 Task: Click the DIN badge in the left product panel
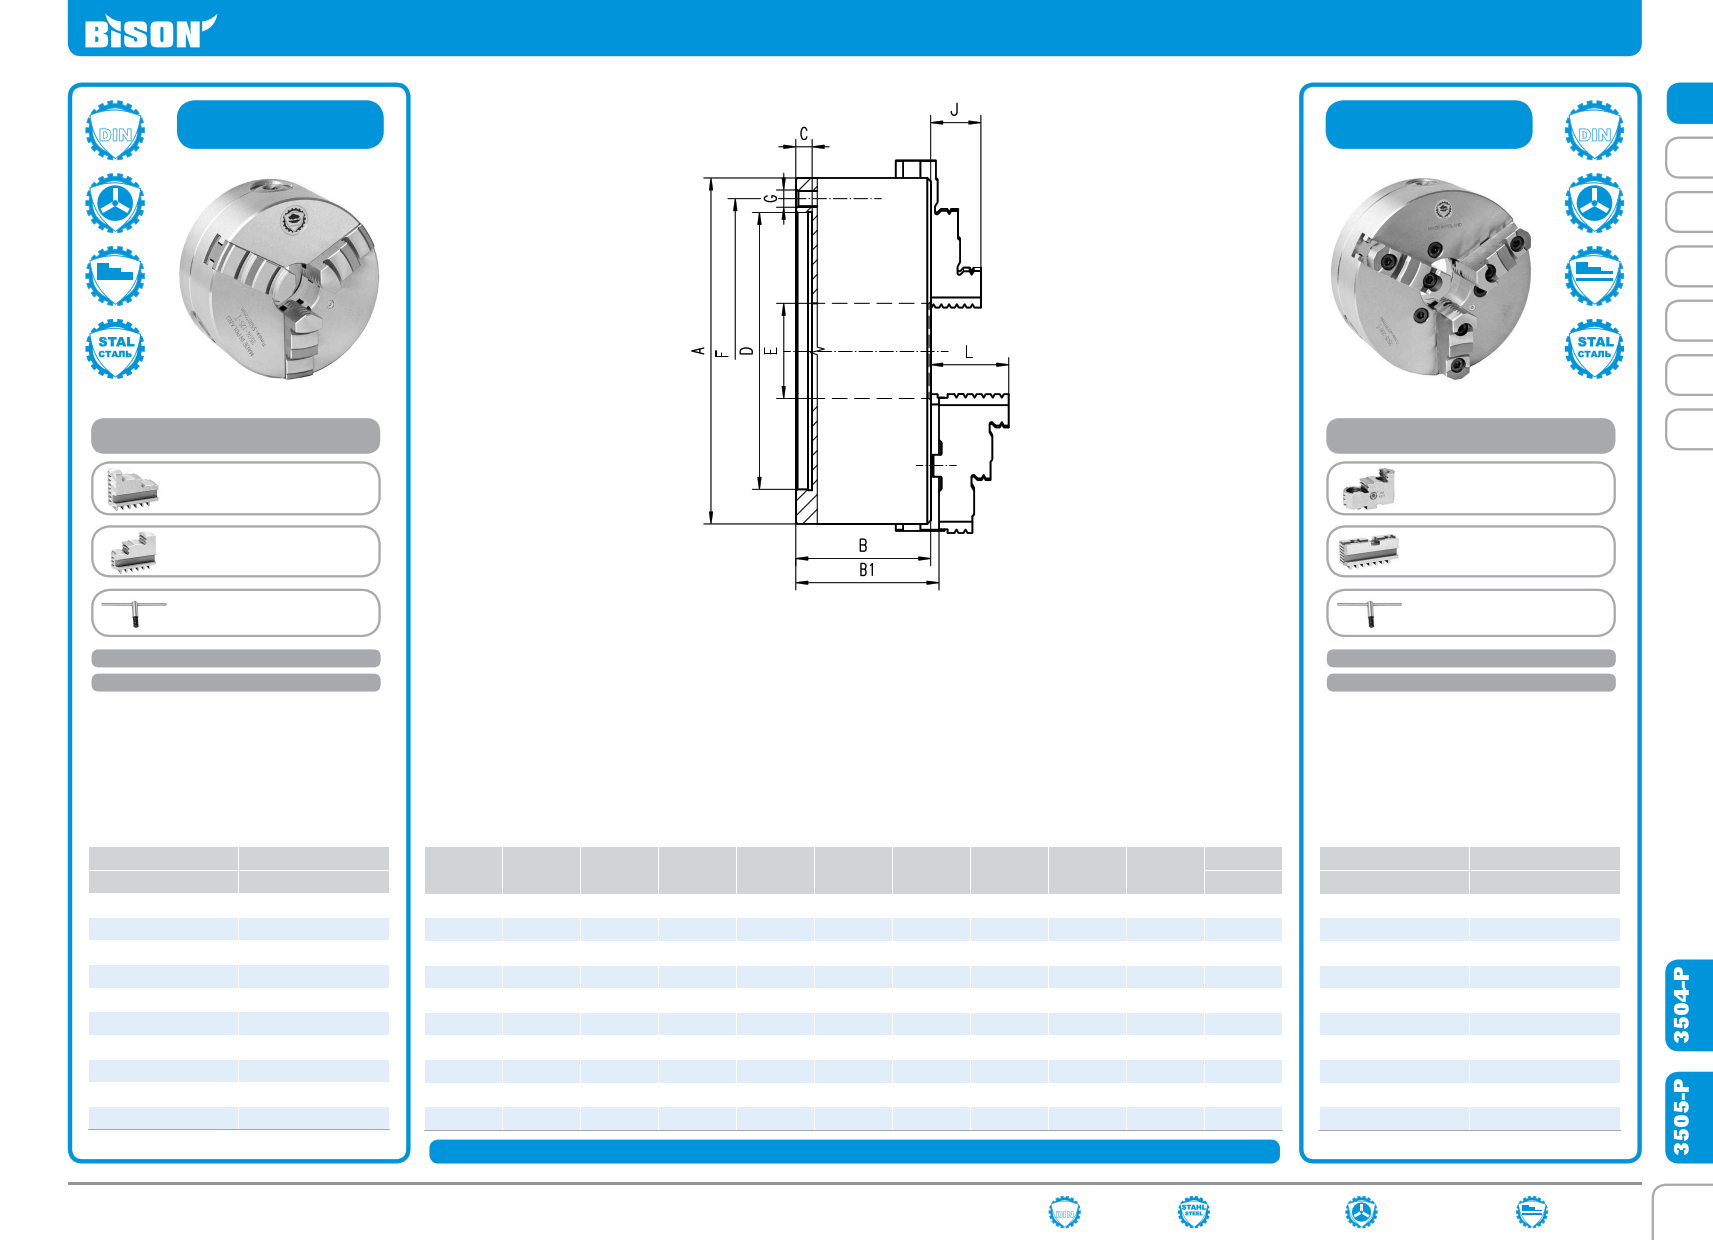pyautogui.click(x=115, y=130)
